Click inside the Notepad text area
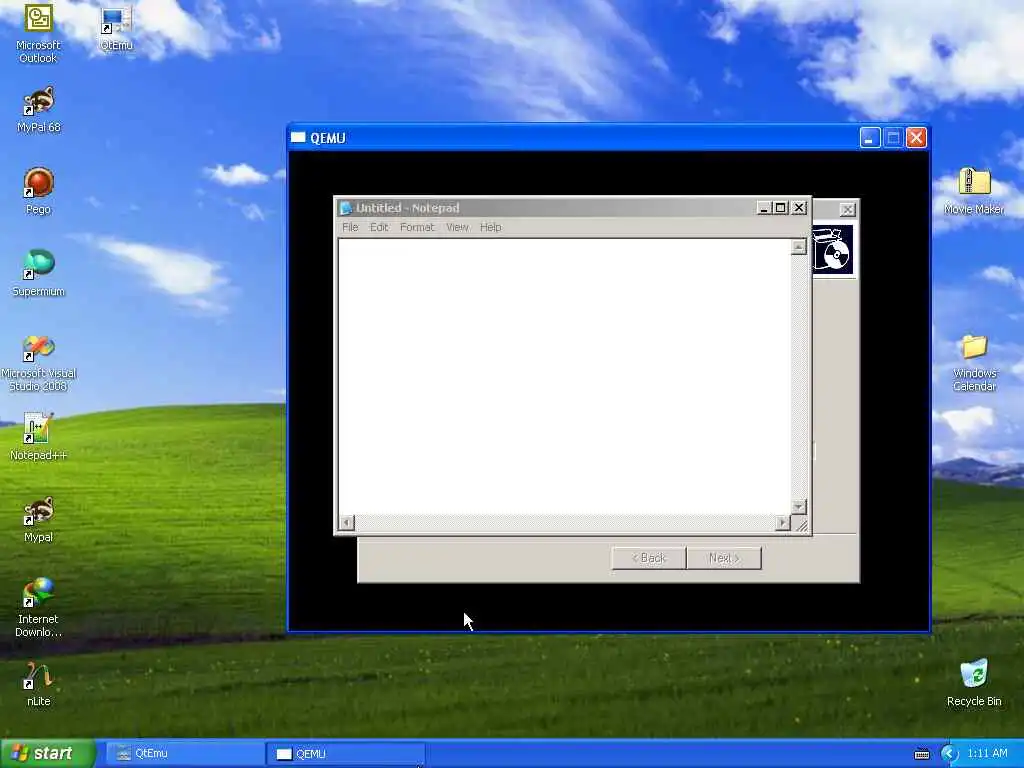The width and height of the screenshot is (1024, 768). (564, 377)
